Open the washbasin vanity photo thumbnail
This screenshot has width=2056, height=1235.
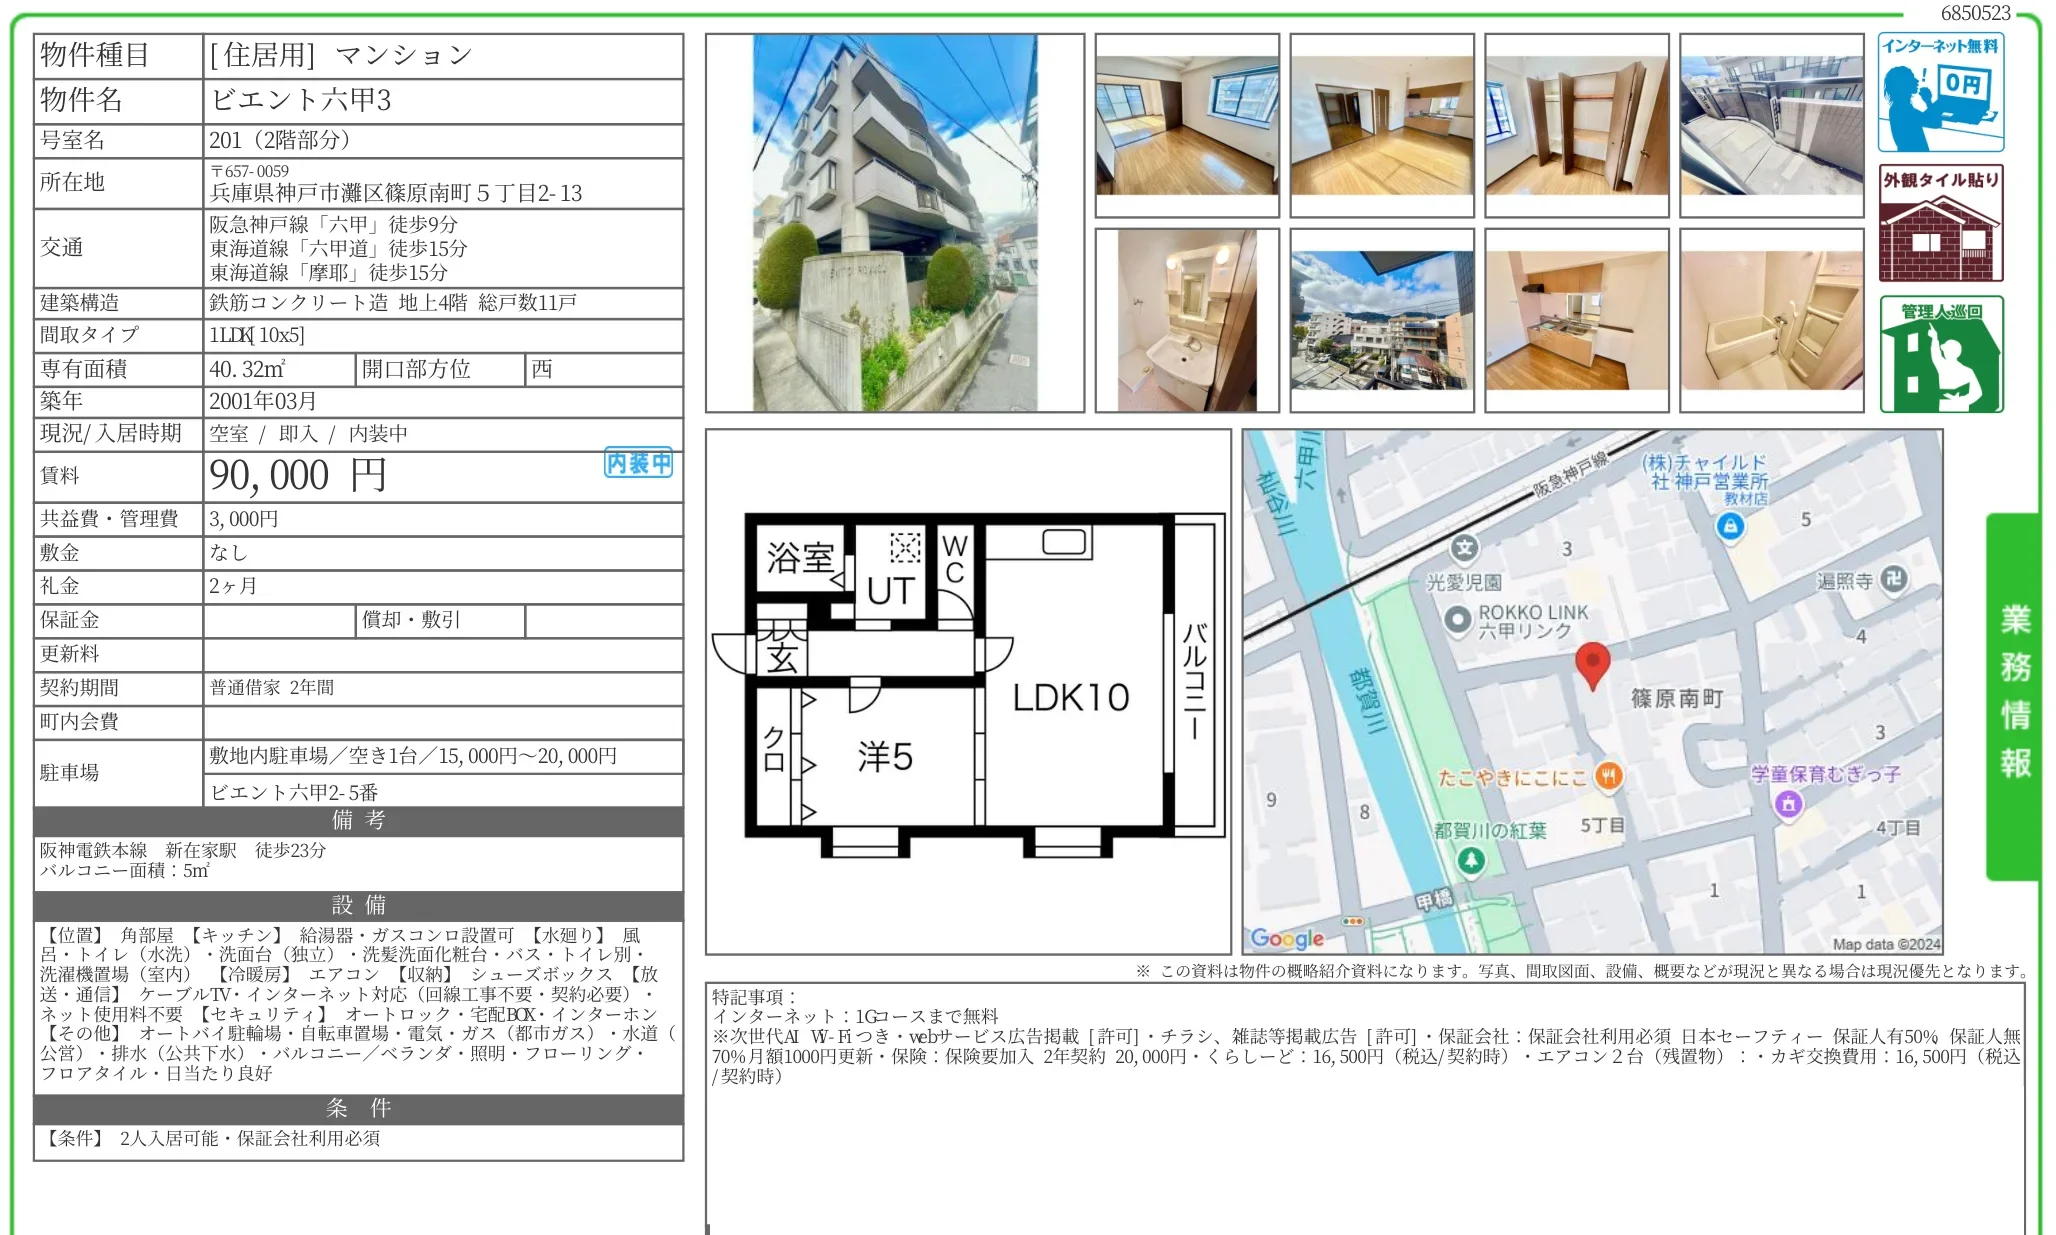(1187, 320)
